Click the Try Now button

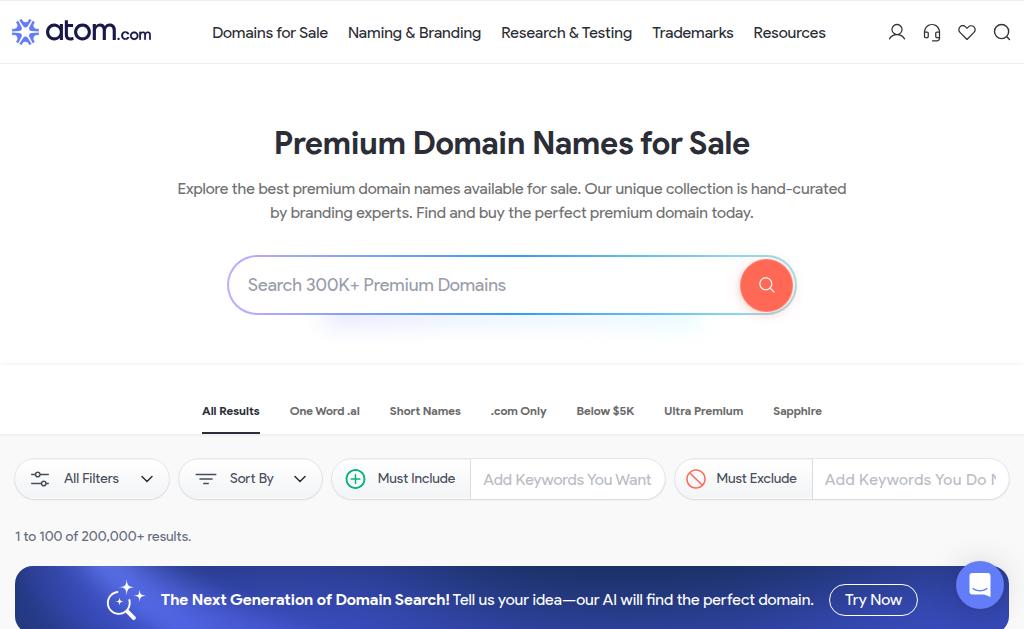[x=873, y=600]
